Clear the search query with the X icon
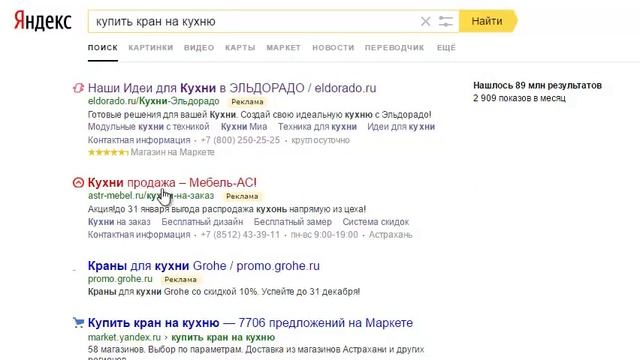The width and height of the screenshot is (640, 360). coord(425,21)
